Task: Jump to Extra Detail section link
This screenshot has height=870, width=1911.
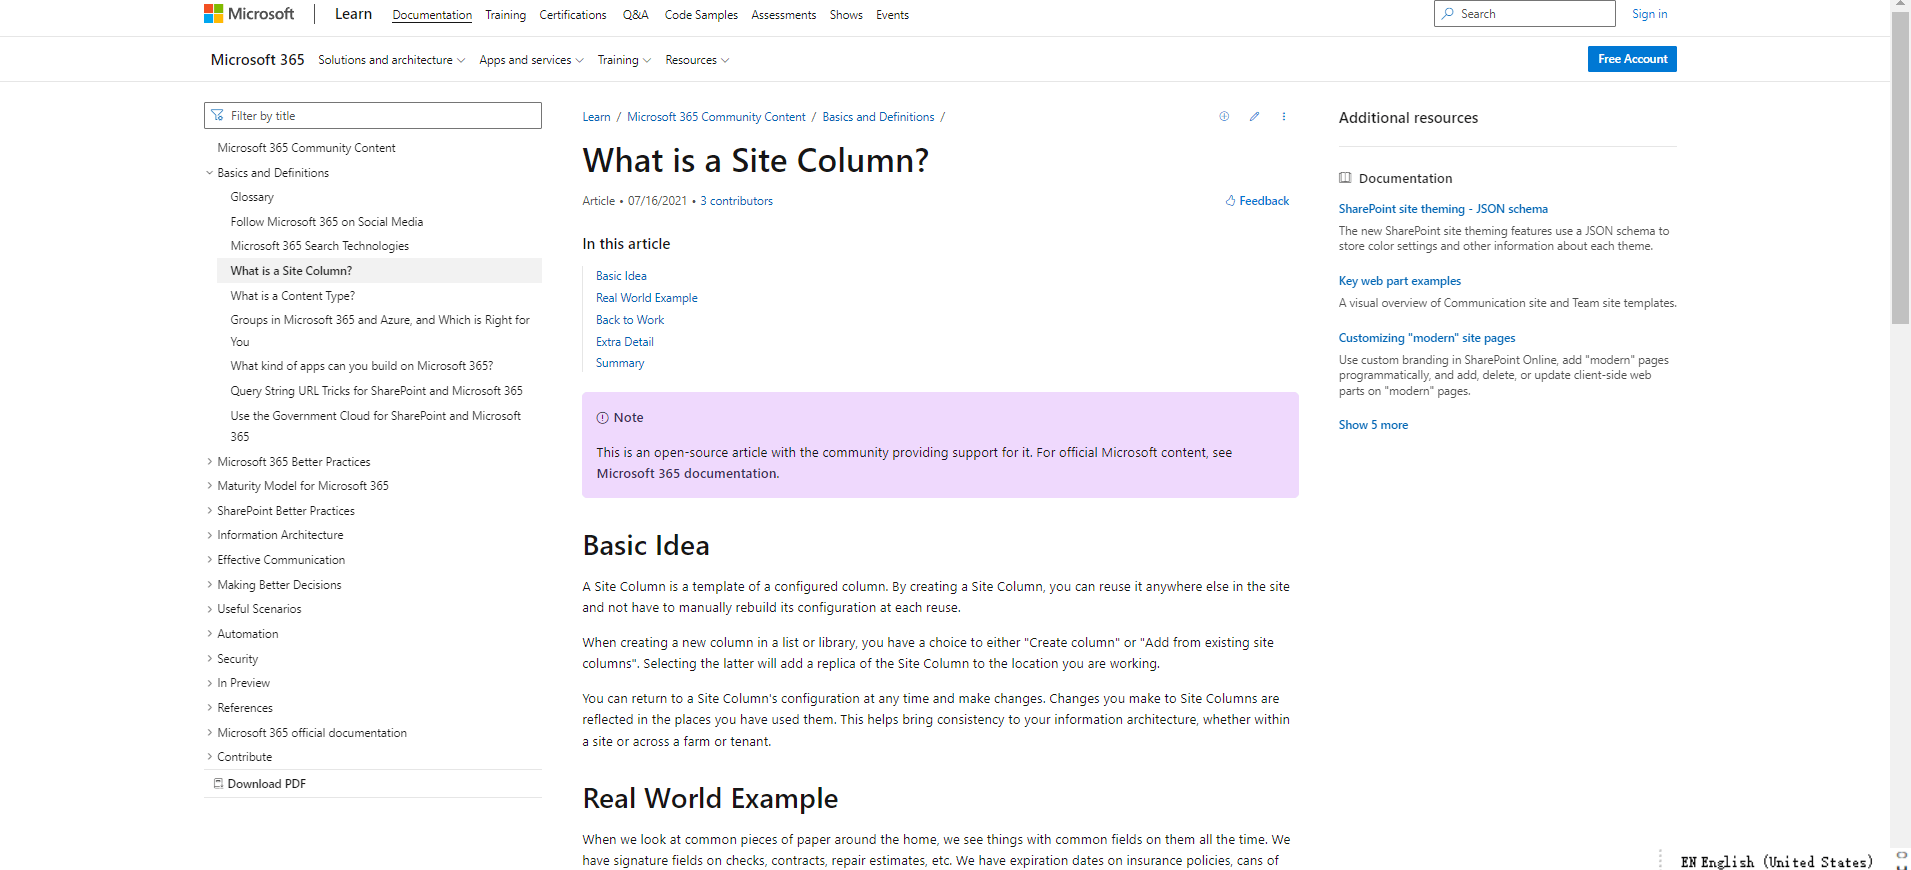Action: (625, 342)
